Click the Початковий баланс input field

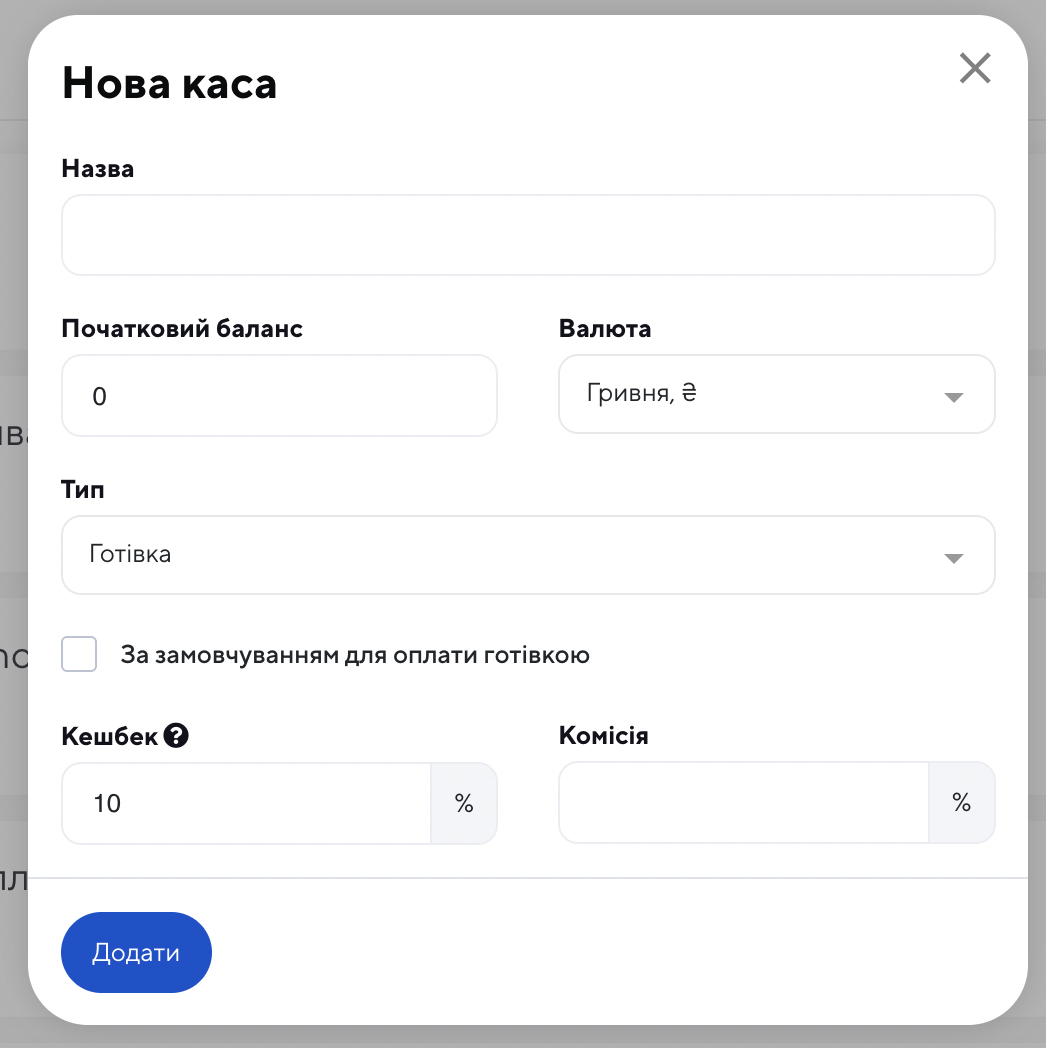(x=279, y=396)
